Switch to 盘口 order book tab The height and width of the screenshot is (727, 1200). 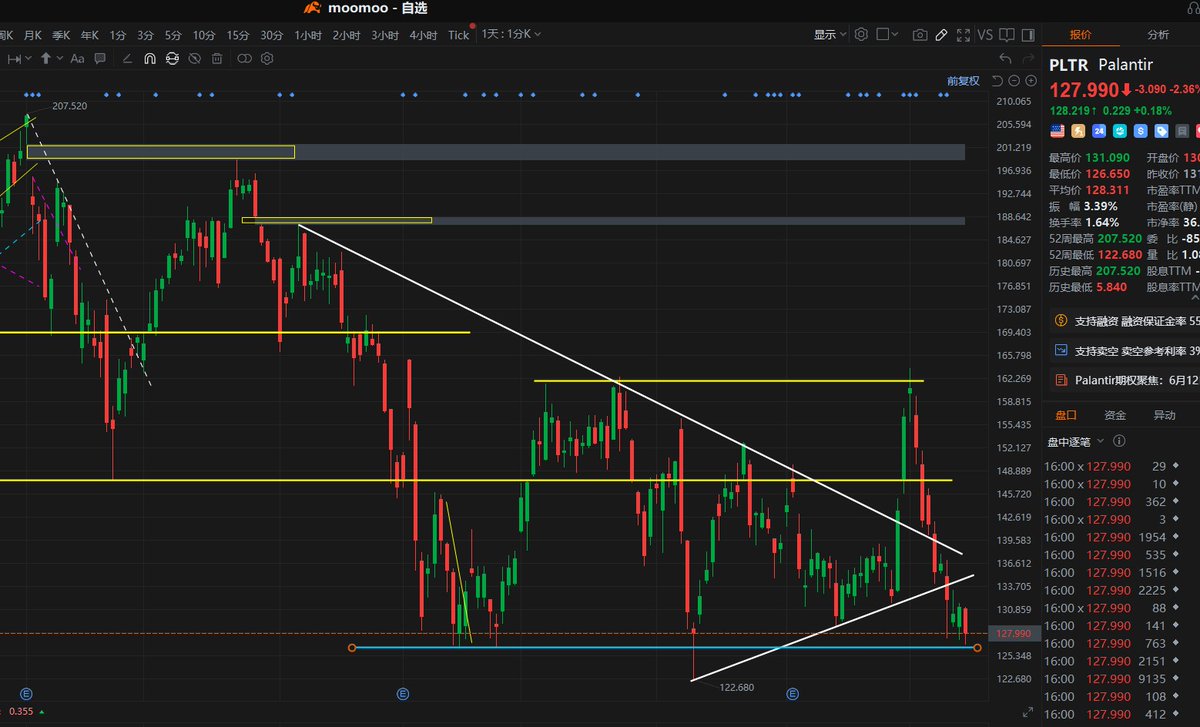(x=1064, y=415)
